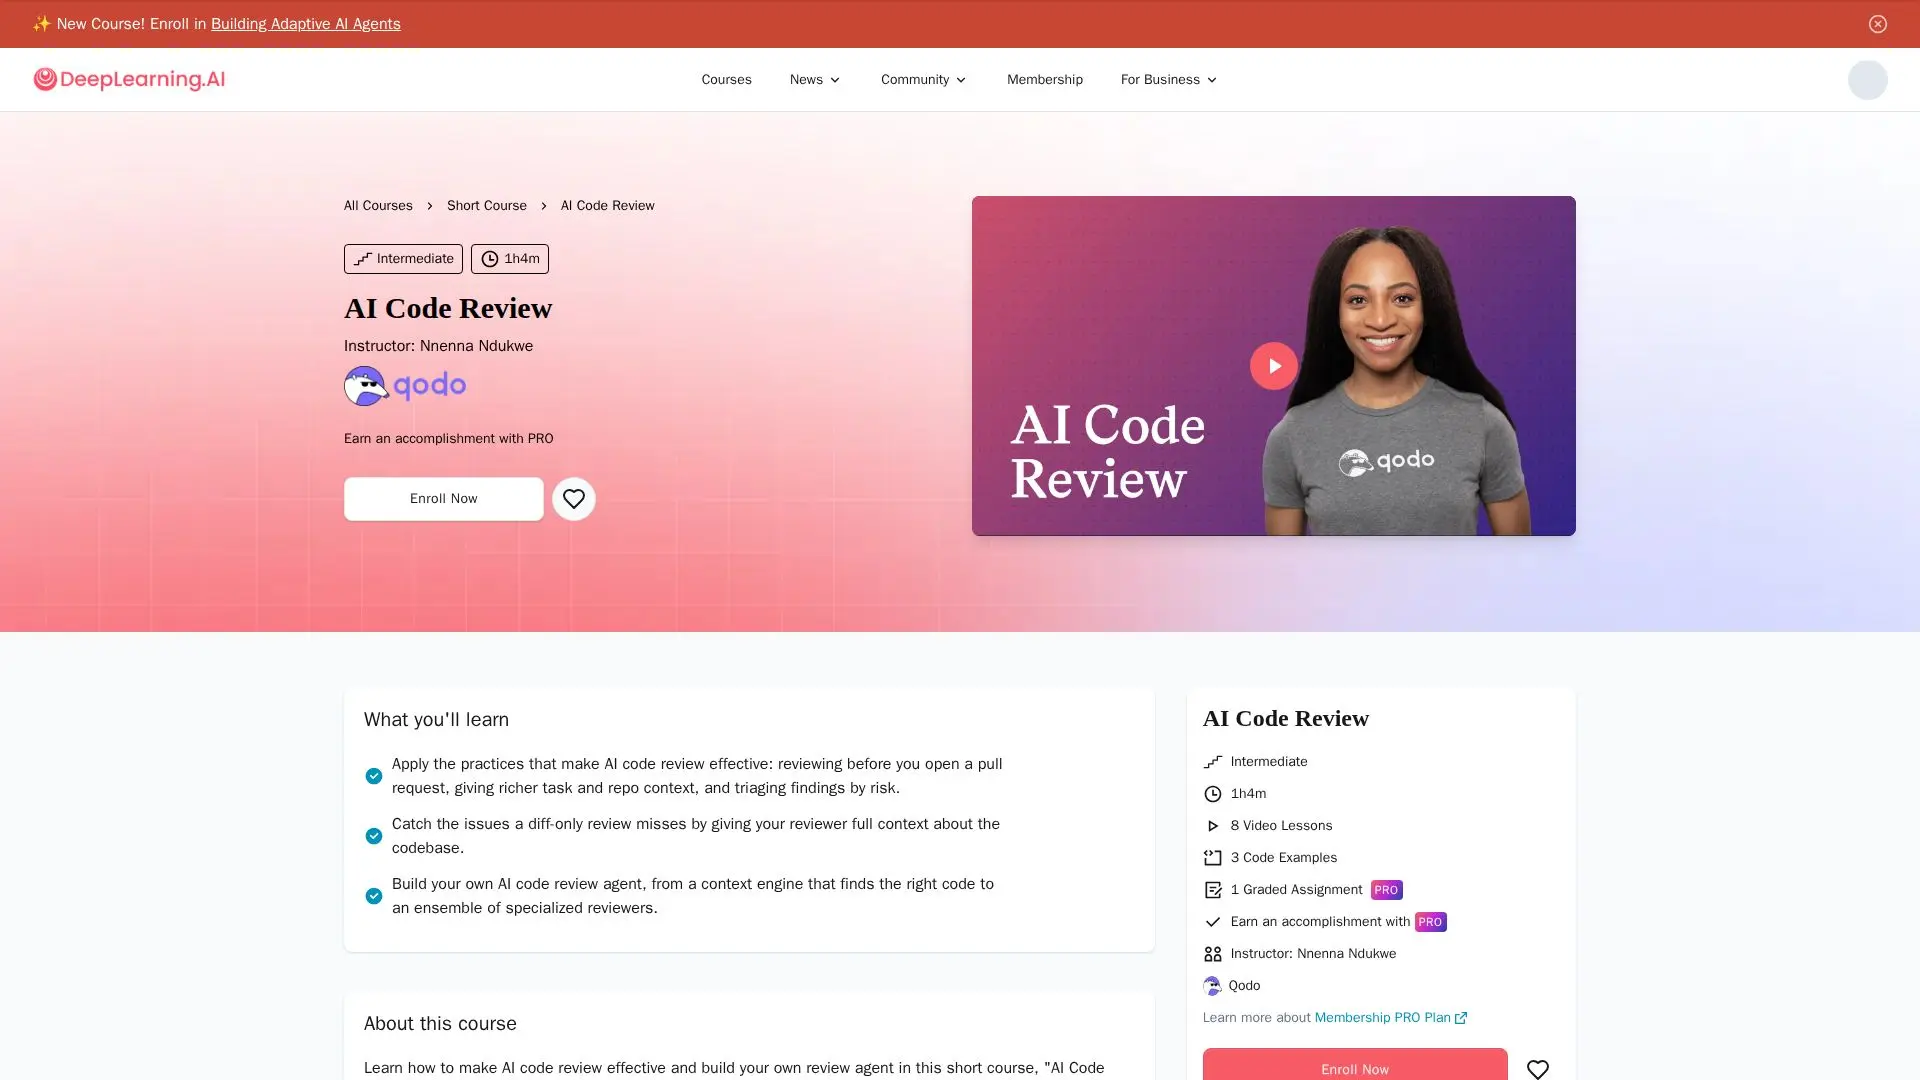Open the Courses menu item

(x=726, y=80)
